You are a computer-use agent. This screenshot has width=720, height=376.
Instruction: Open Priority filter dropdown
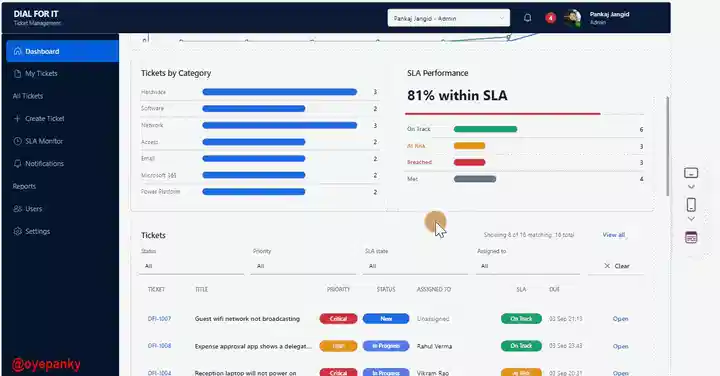pyautogui.click(x=304, y=266)
